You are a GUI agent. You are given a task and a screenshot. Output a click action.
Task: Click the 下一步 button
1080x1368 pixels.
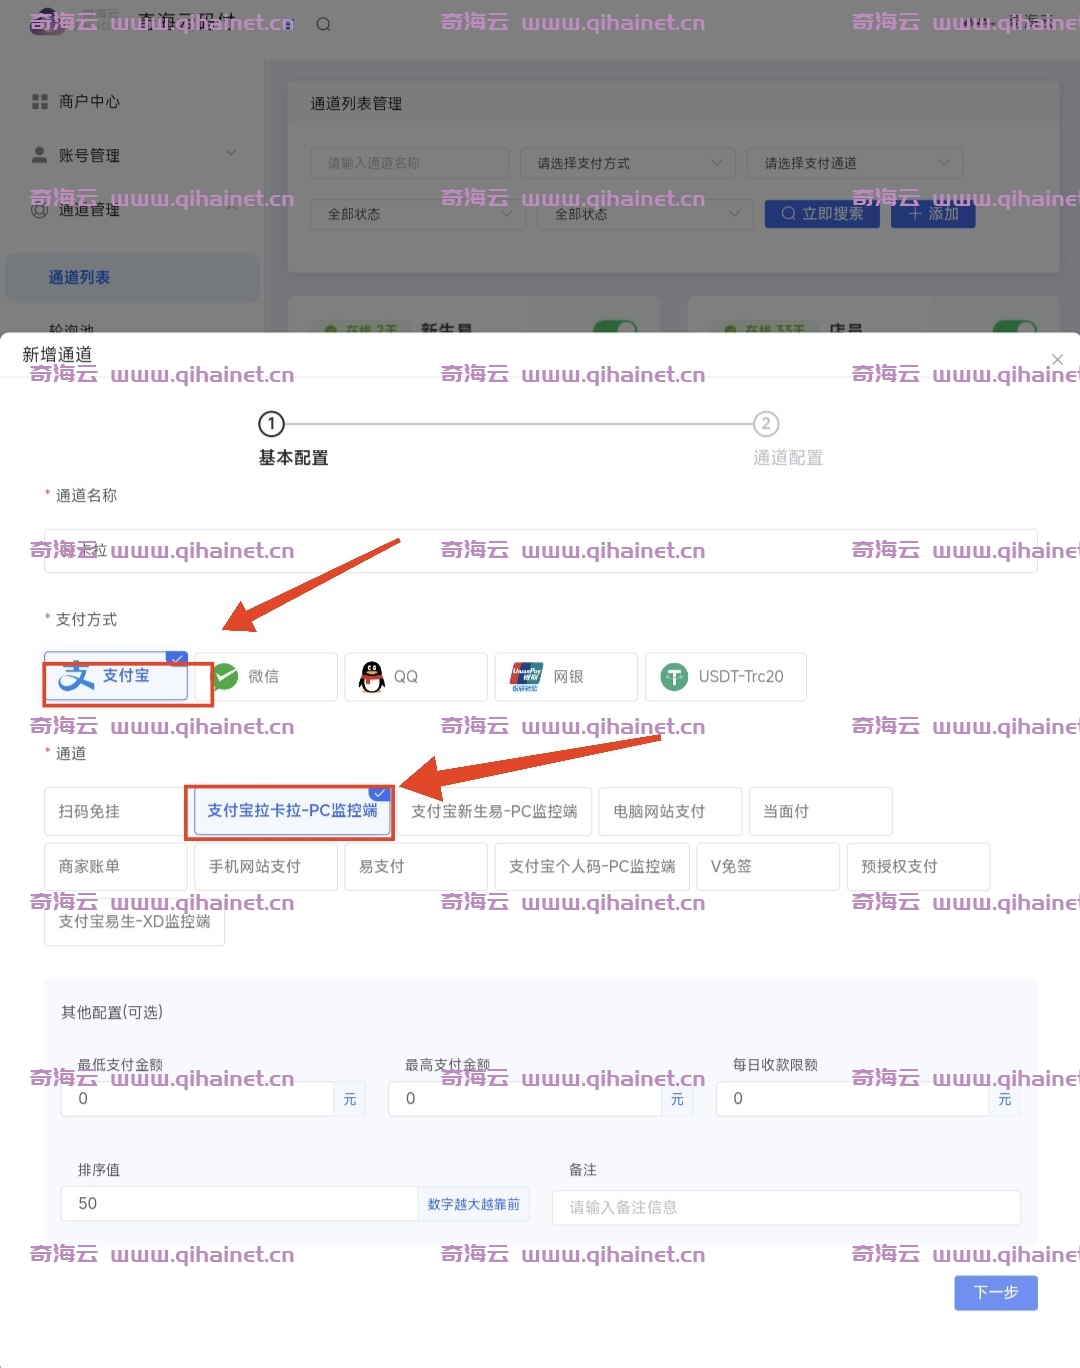click(995, 1292)
